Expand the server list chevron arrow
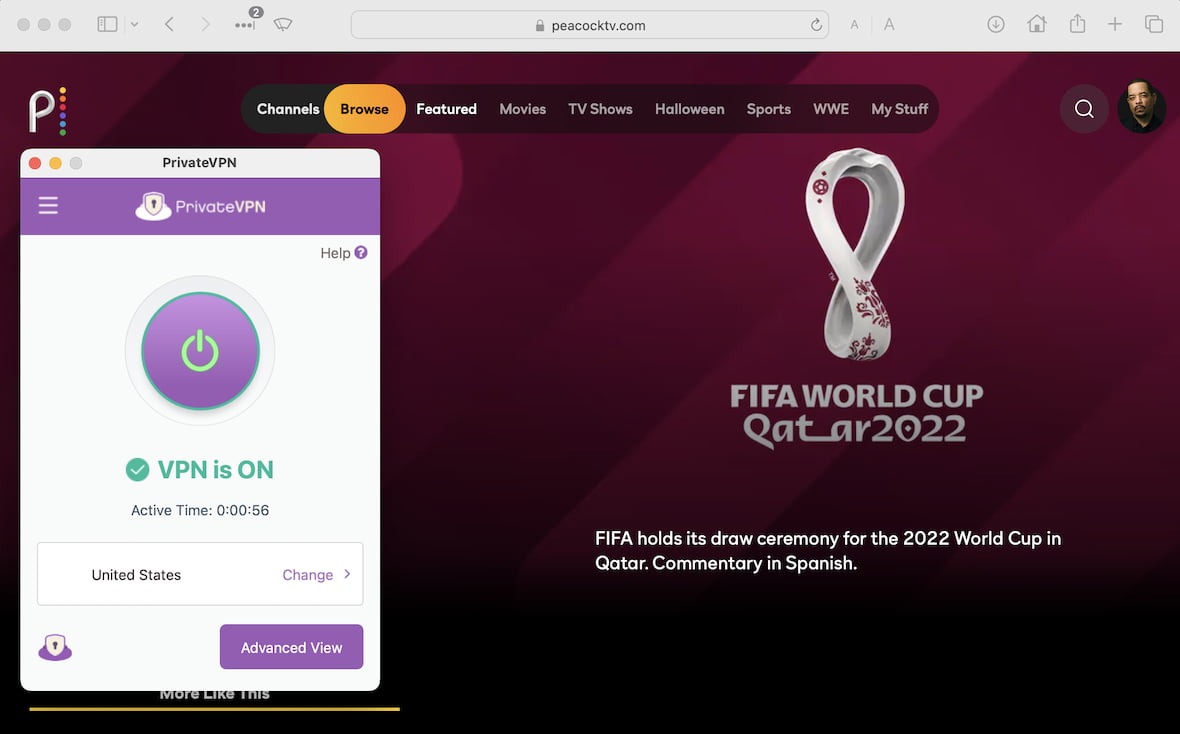The width and height of the screenshot is (1180, 734). tap(347, 574)
